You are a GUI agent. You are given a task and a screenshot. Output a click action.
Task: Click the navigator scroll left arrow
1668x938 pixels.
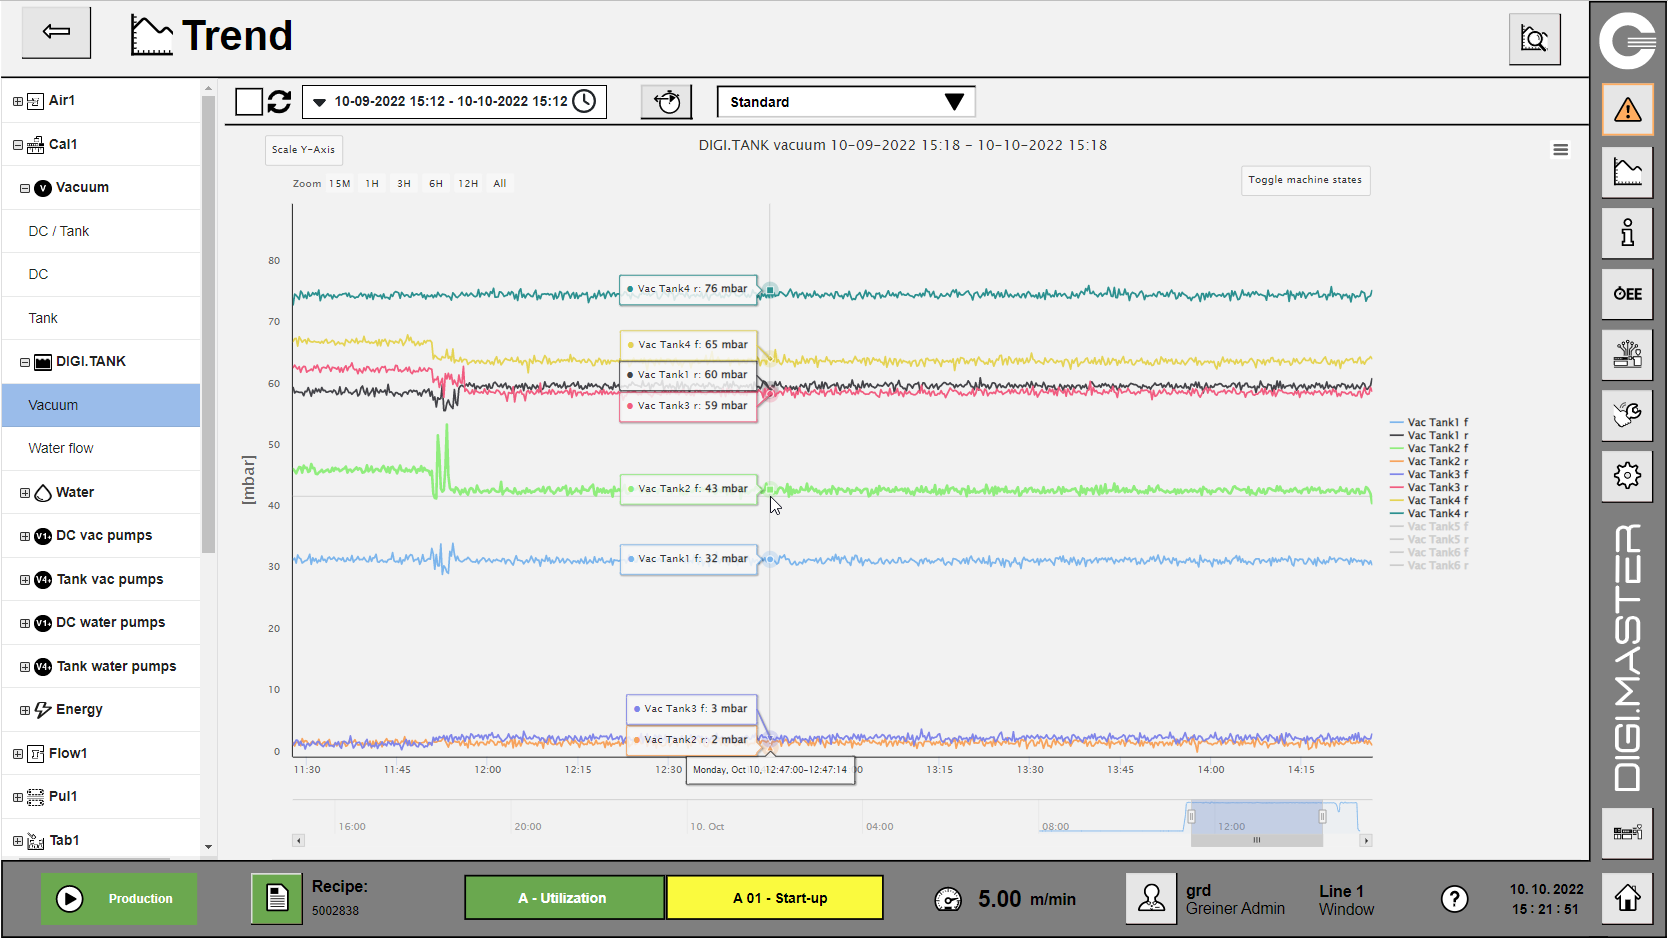298,841
